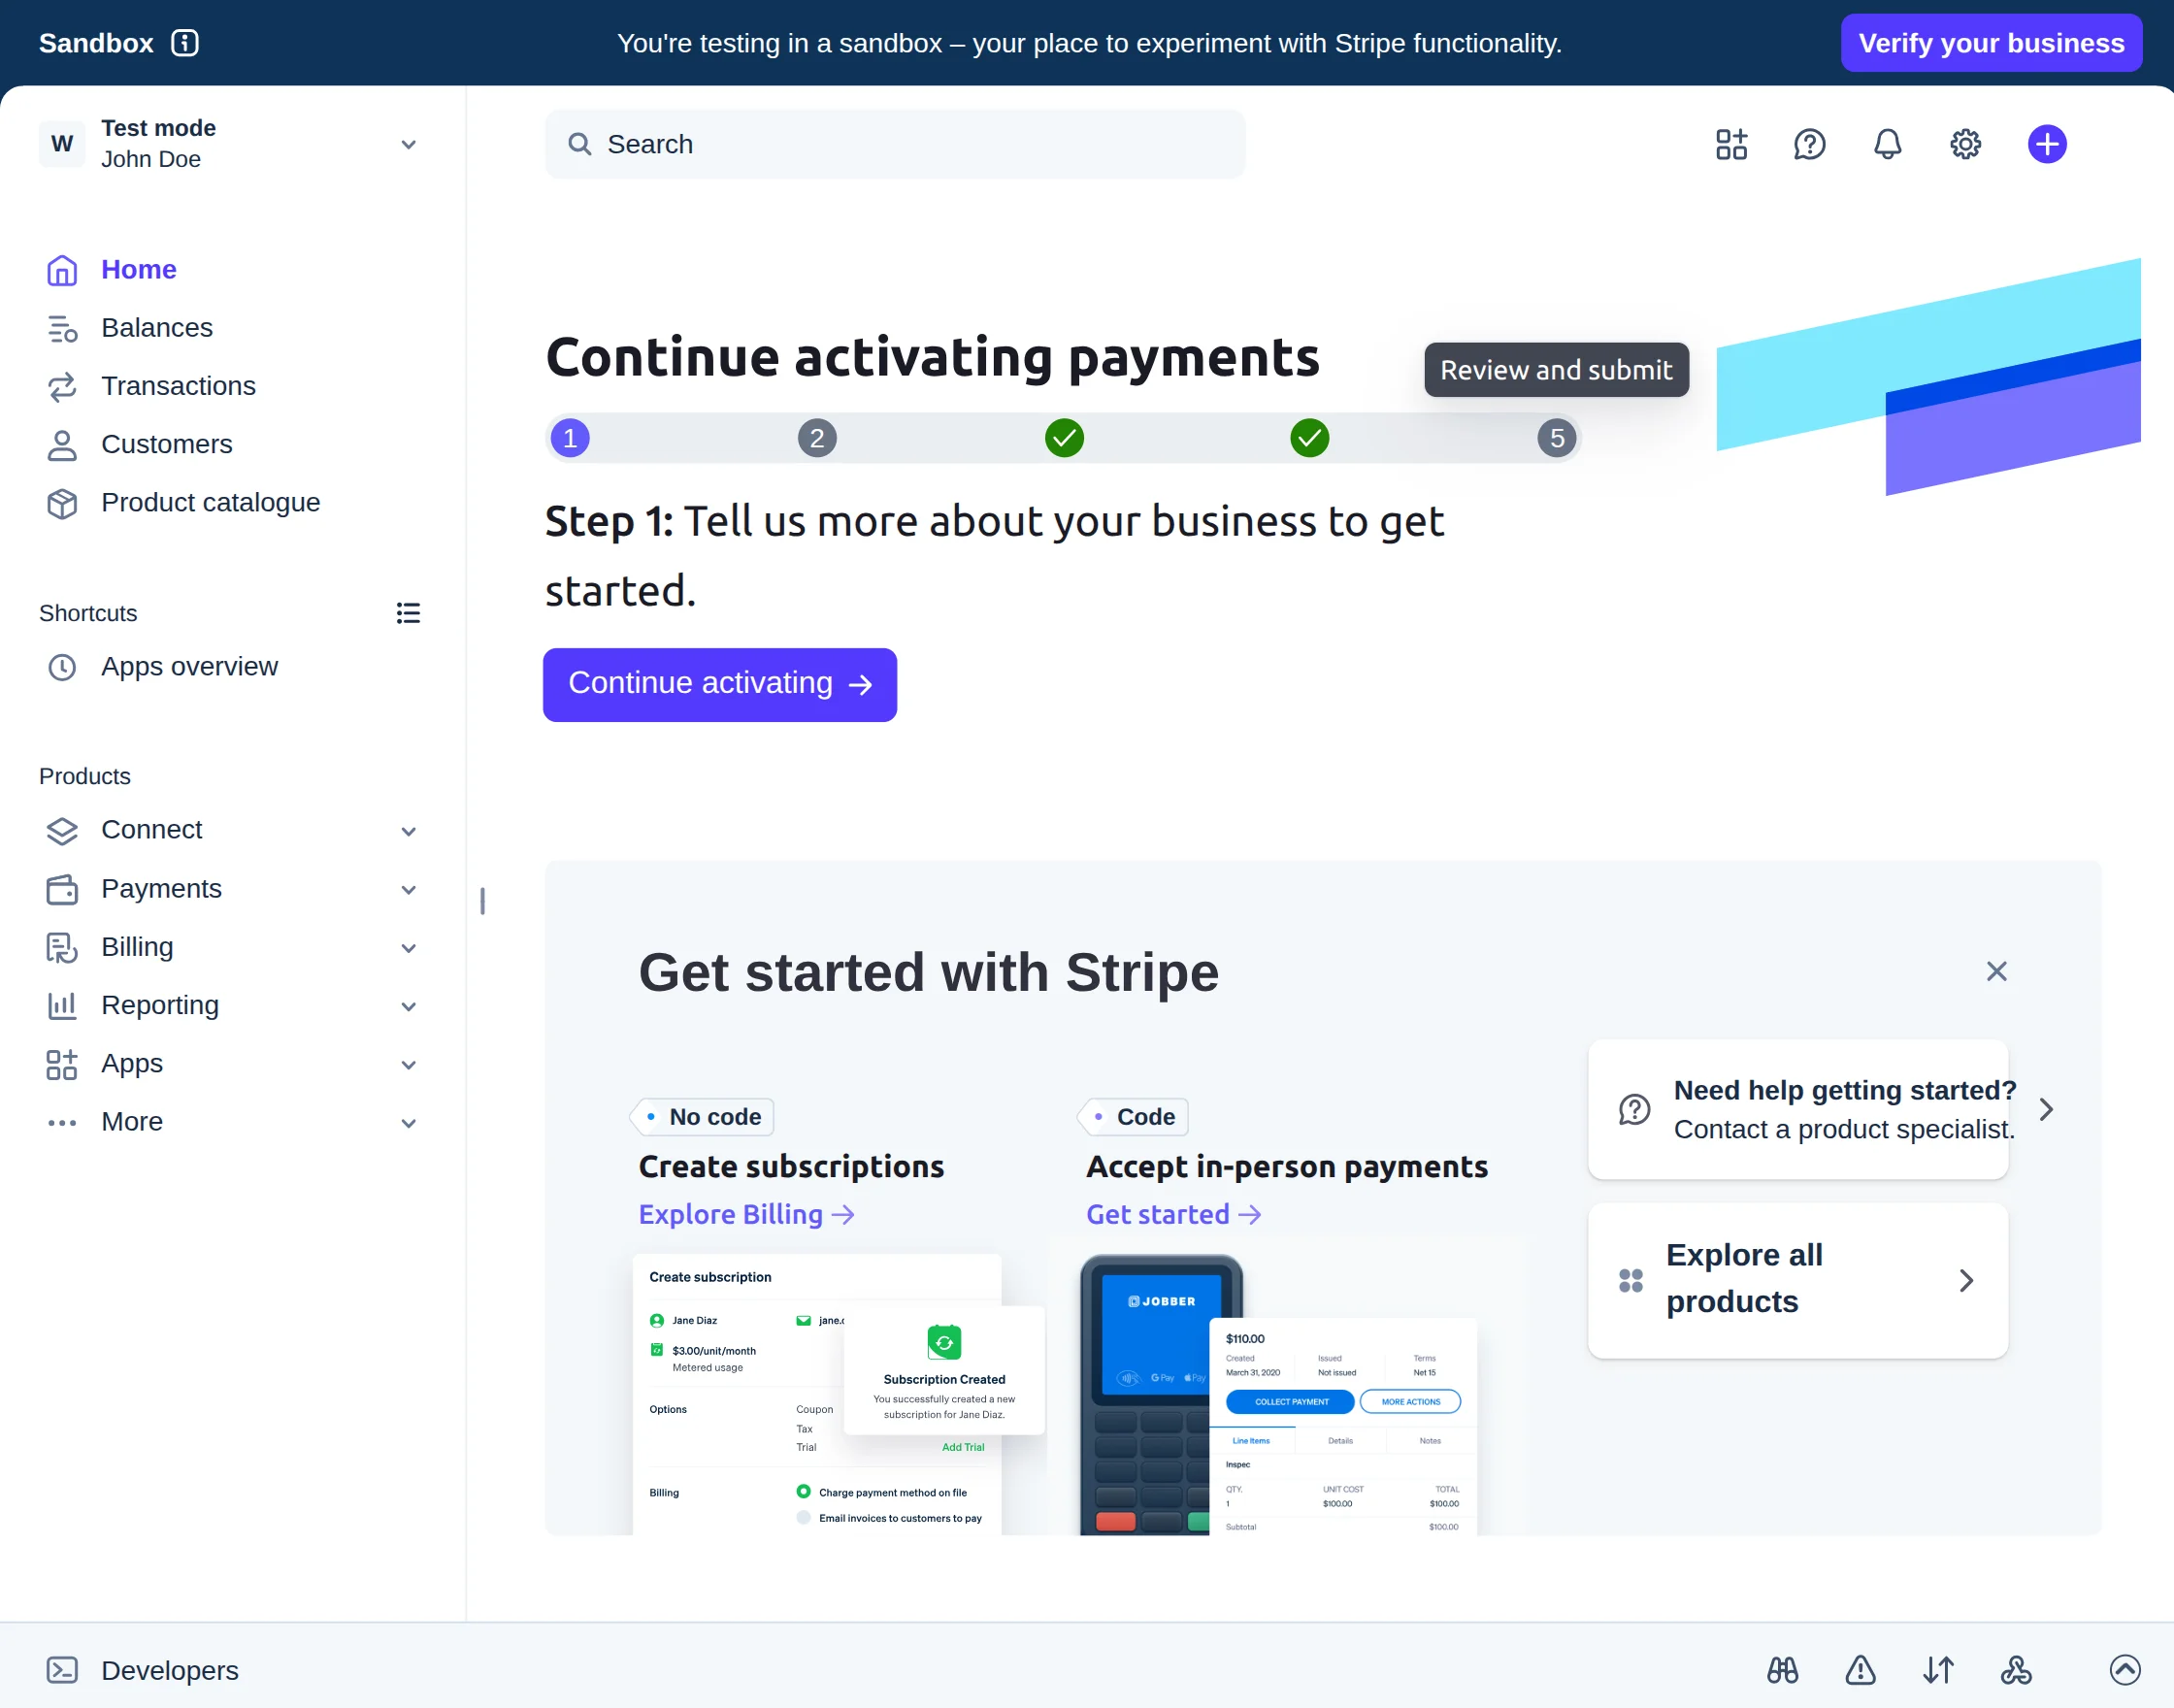Viewport: 2174px width, 1708px height.
Task: Open Transactions page
Action: pos(178,386)
